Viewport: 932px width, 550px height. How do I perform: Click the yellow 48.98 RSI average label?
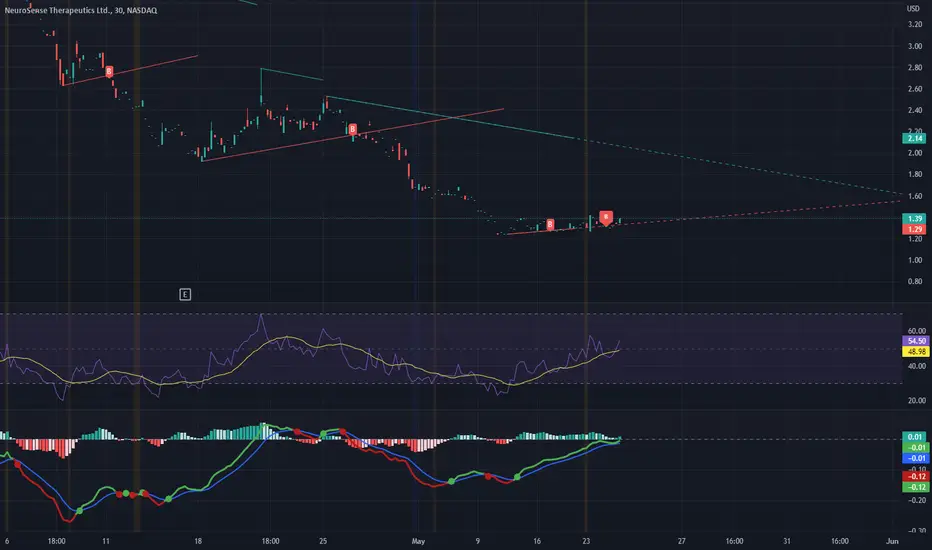click(x=914, y=351)
